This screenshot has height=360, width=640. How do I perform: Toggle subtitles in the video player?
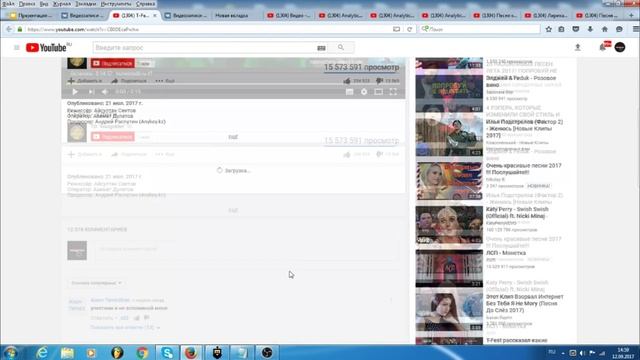click(349, 92)
